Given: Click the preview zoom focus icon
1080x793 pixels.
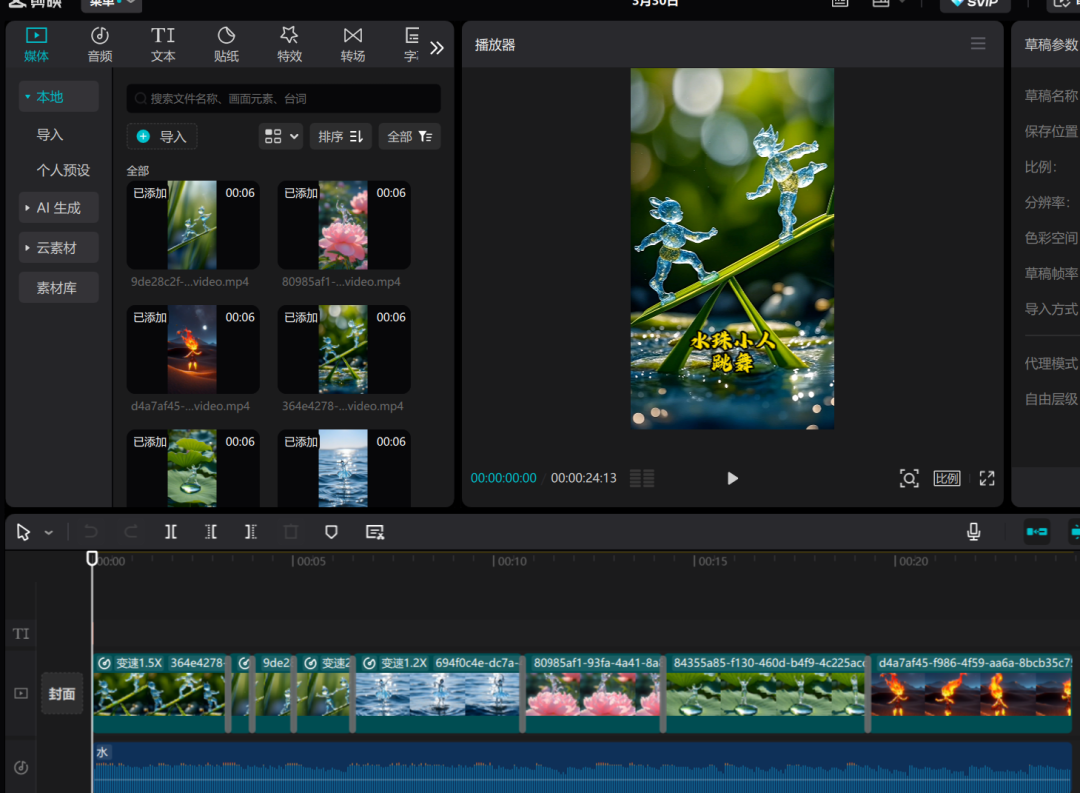Looking at the screenshot, I should click(x=909, y=478).
